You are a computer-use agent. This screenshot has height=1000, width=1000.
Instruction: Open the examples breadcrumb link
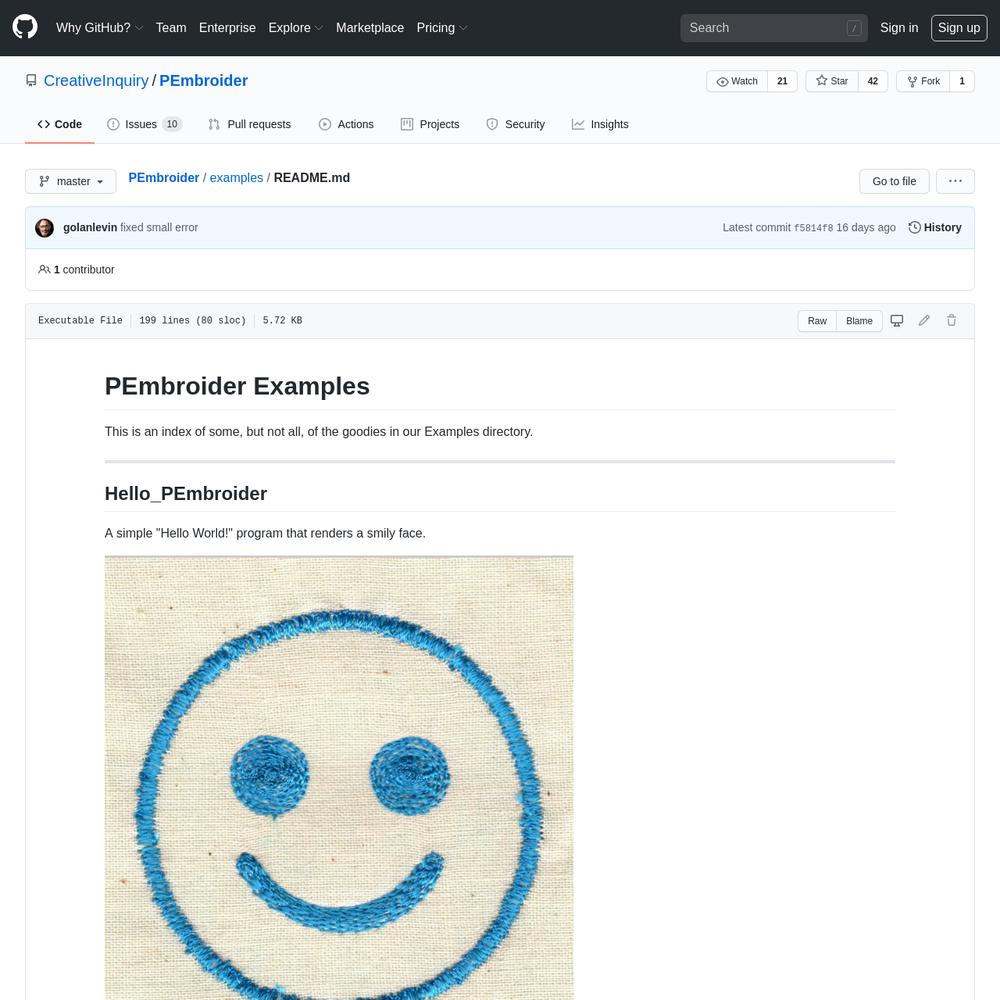[236, 178]
